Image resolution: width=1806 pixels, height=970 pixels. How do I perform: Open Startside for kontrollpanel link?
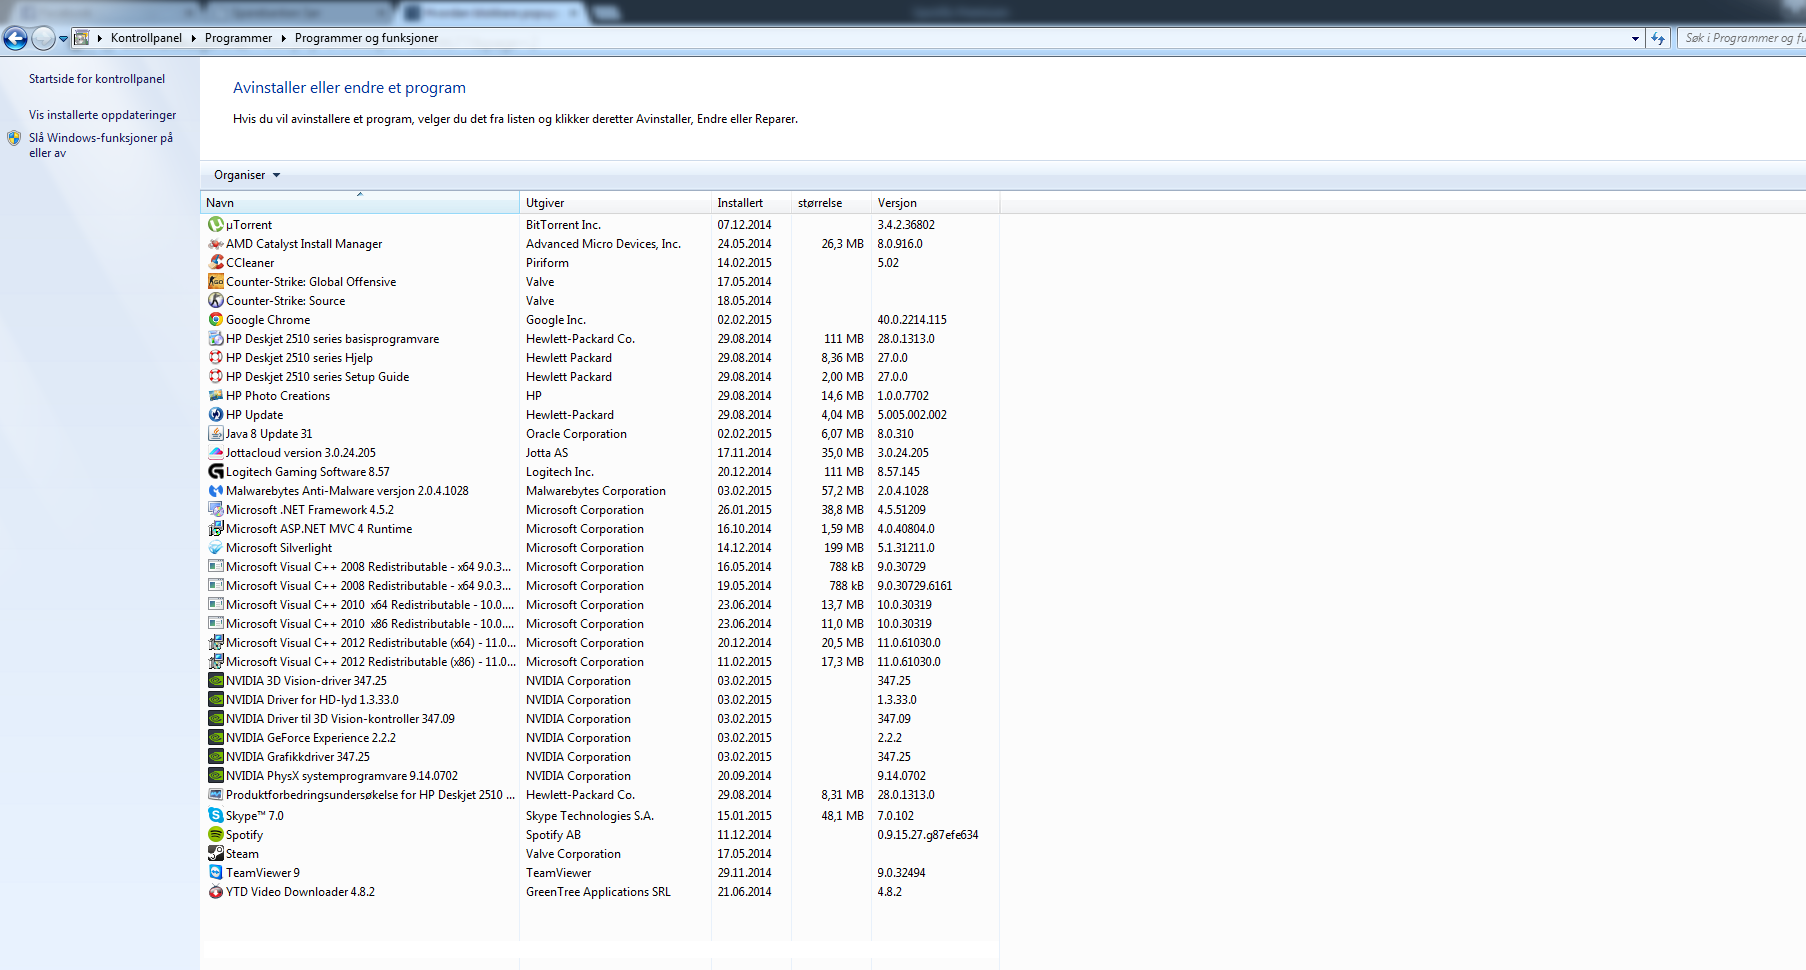tap(97, 79)
